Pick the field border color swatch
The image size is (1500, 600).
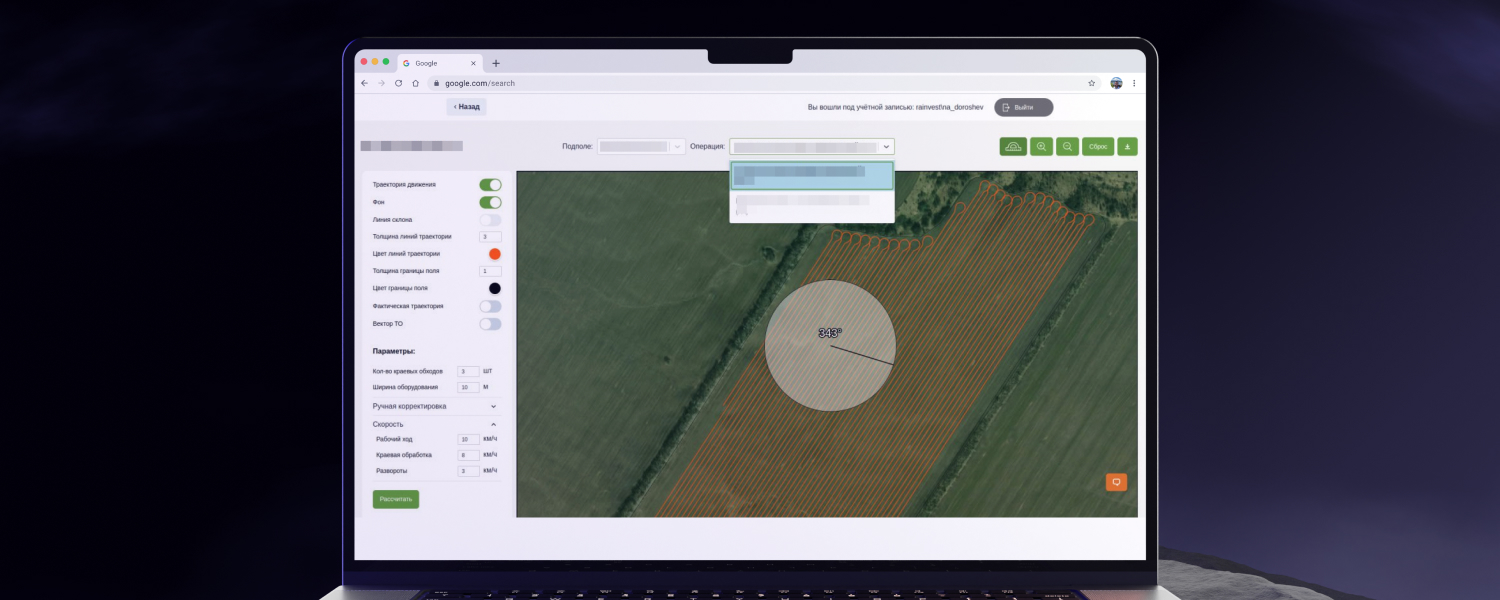[x=494, y=288]
